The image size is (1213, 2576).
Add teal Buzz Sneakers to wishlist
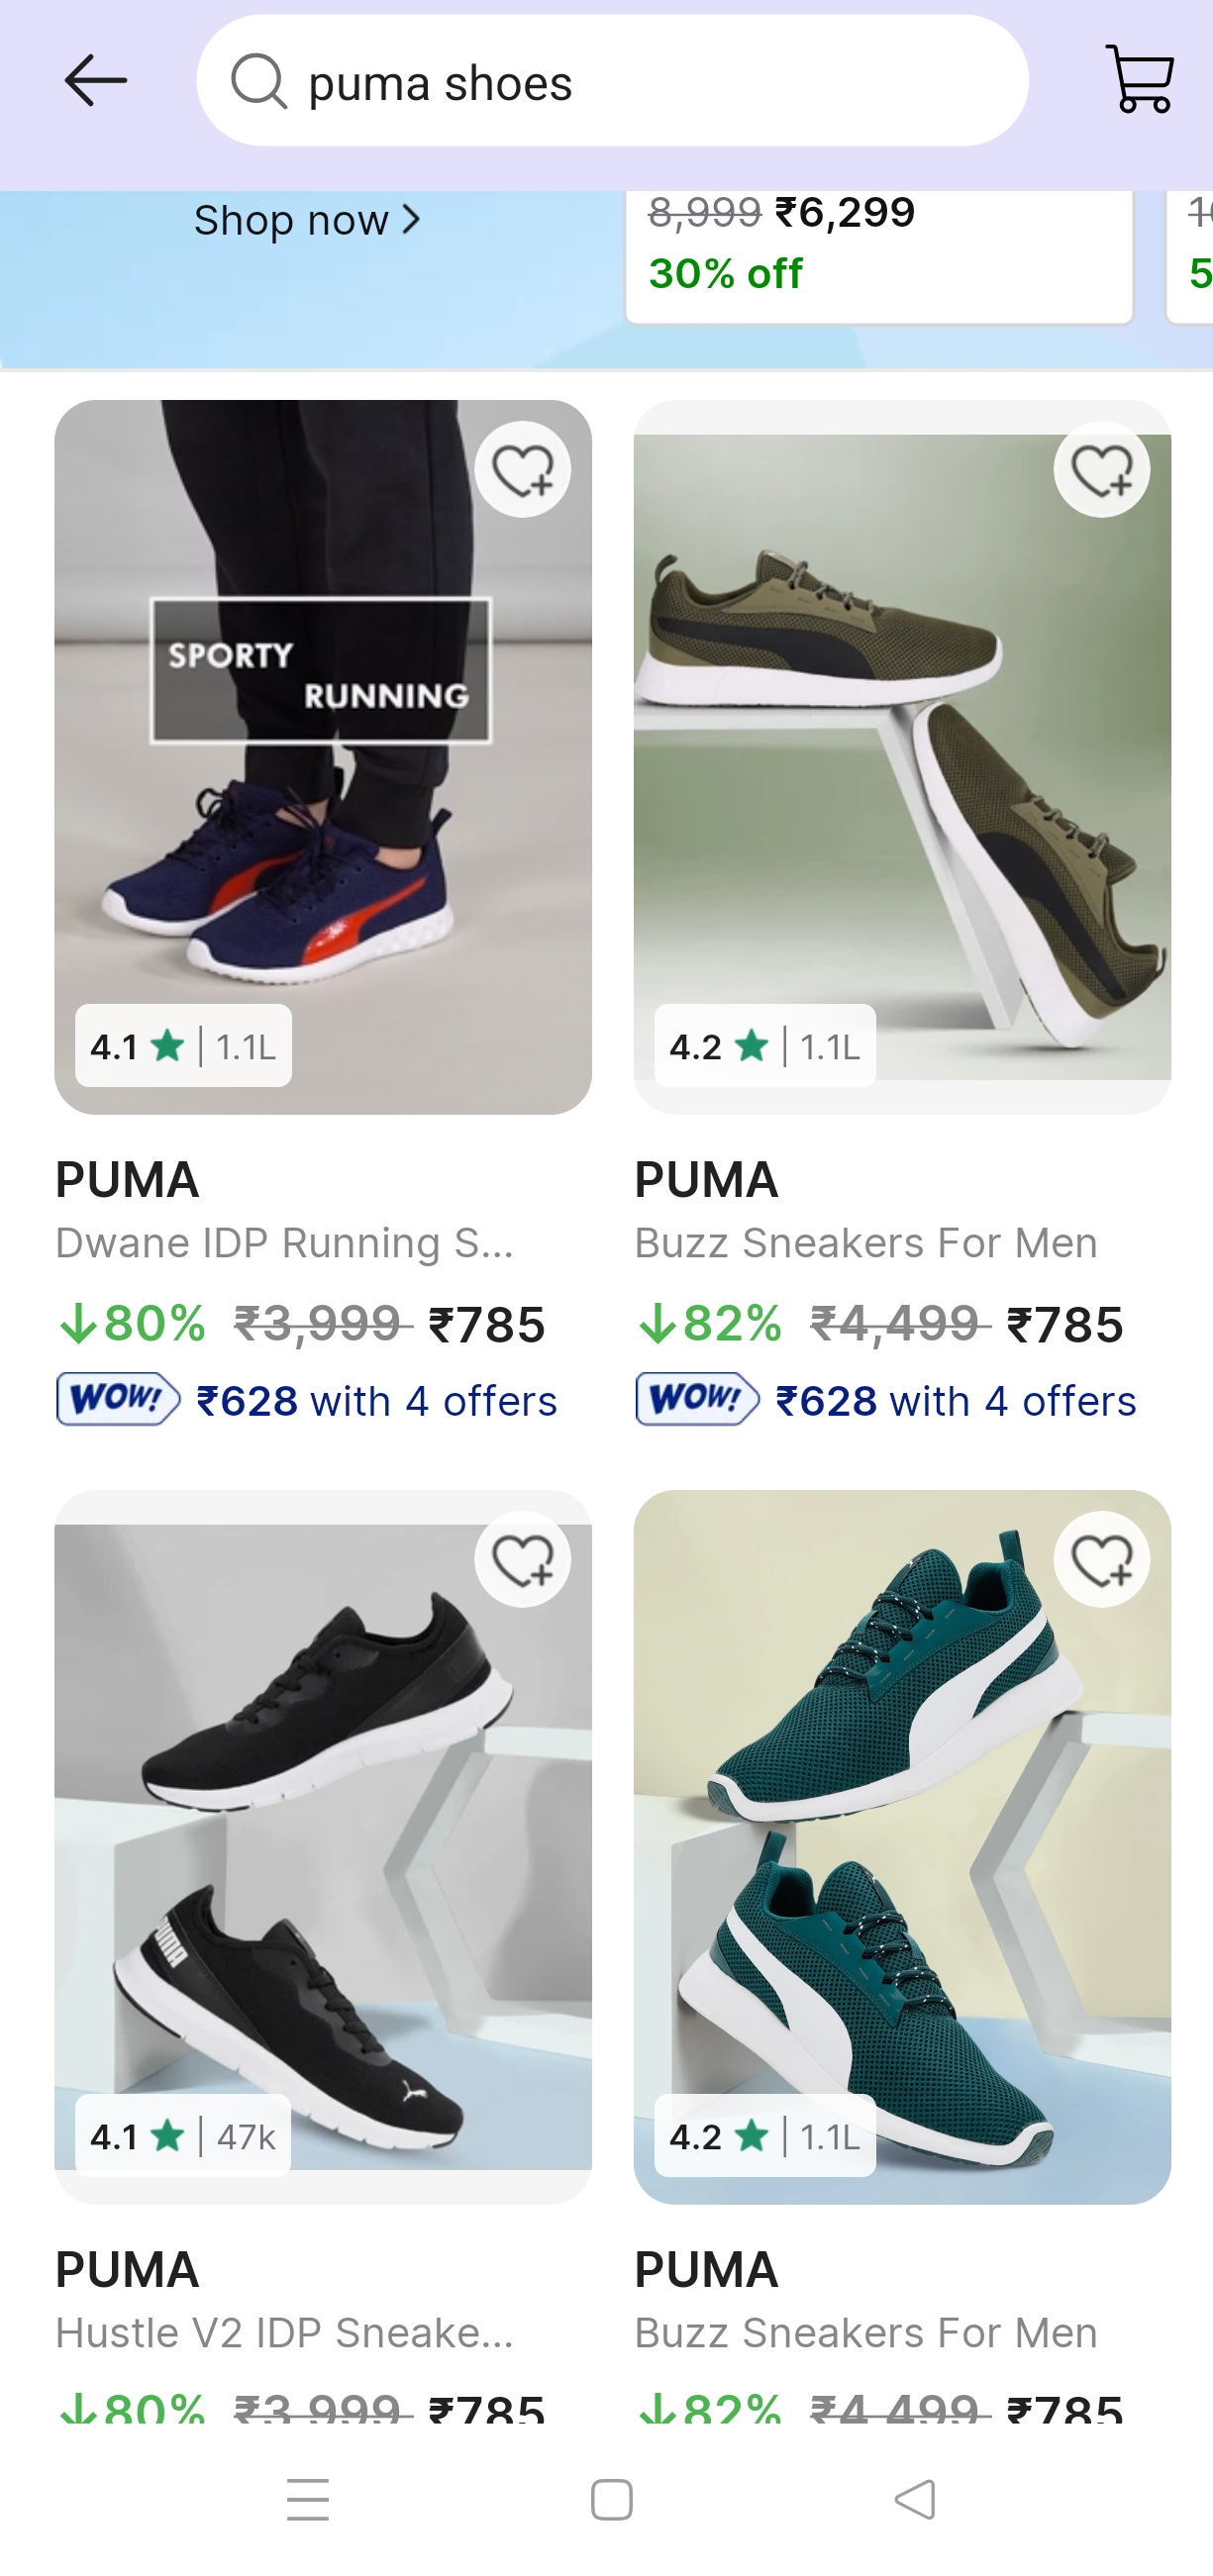[x=1101, y=1559]
